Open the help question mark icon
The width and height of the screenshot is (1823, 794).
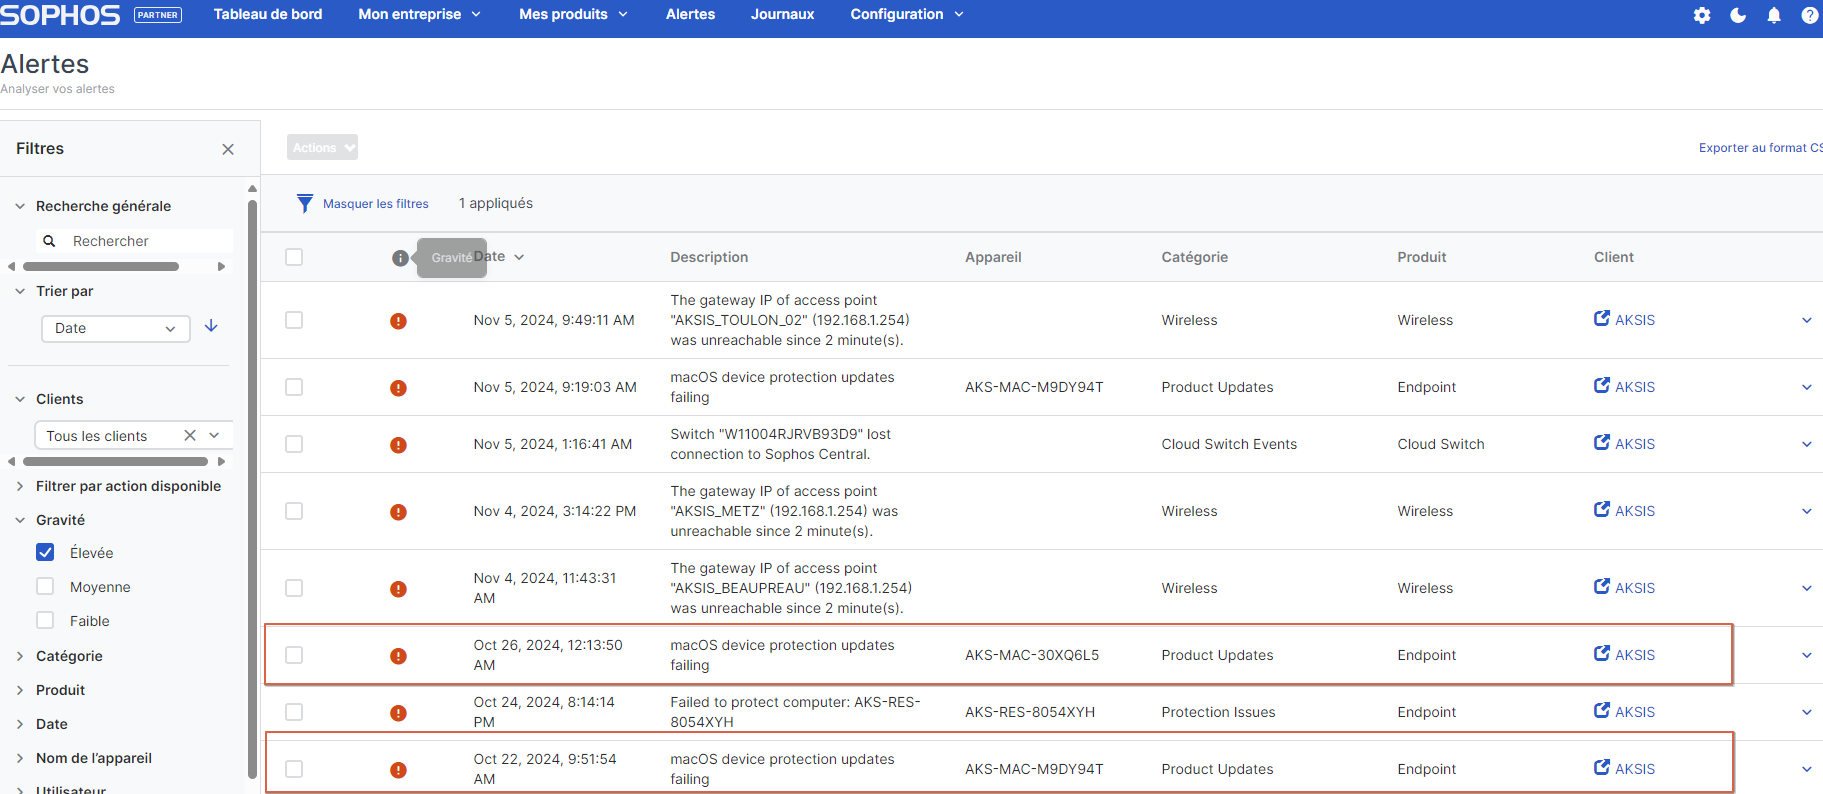1810,15
